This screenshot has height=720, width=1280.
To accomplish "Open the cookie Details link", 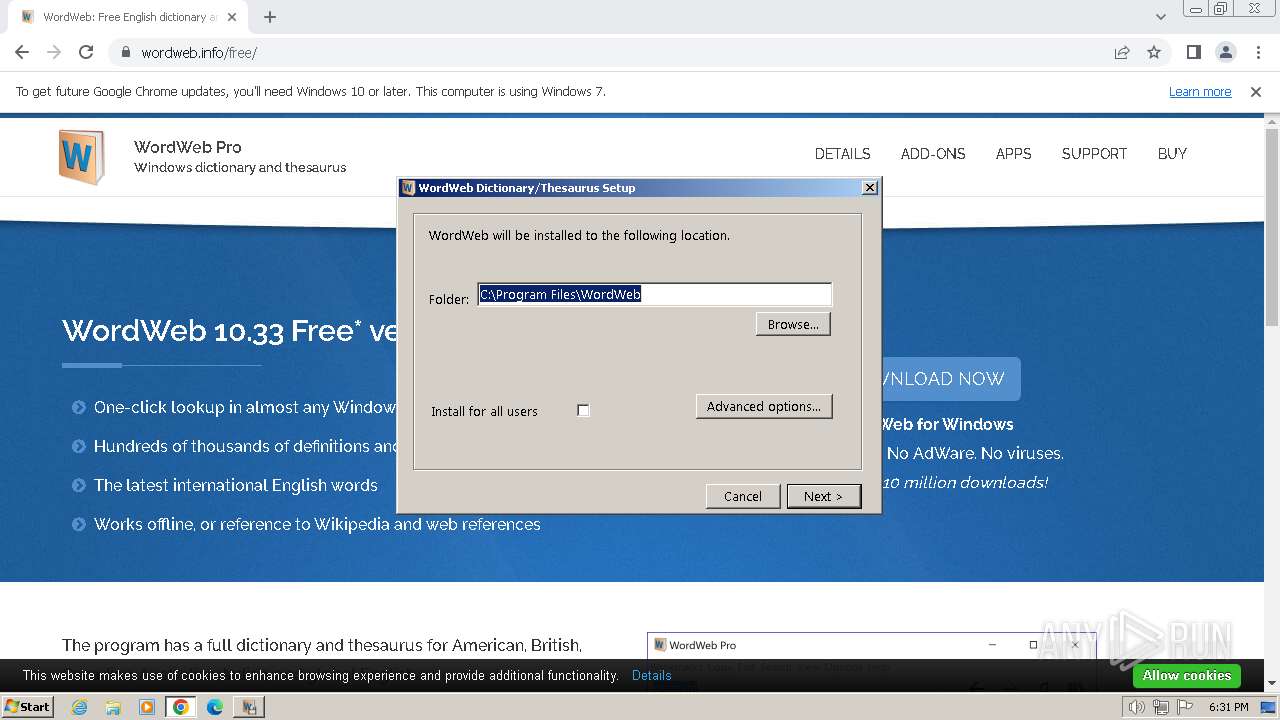I will pyautogui.click(x=652, y=675).
